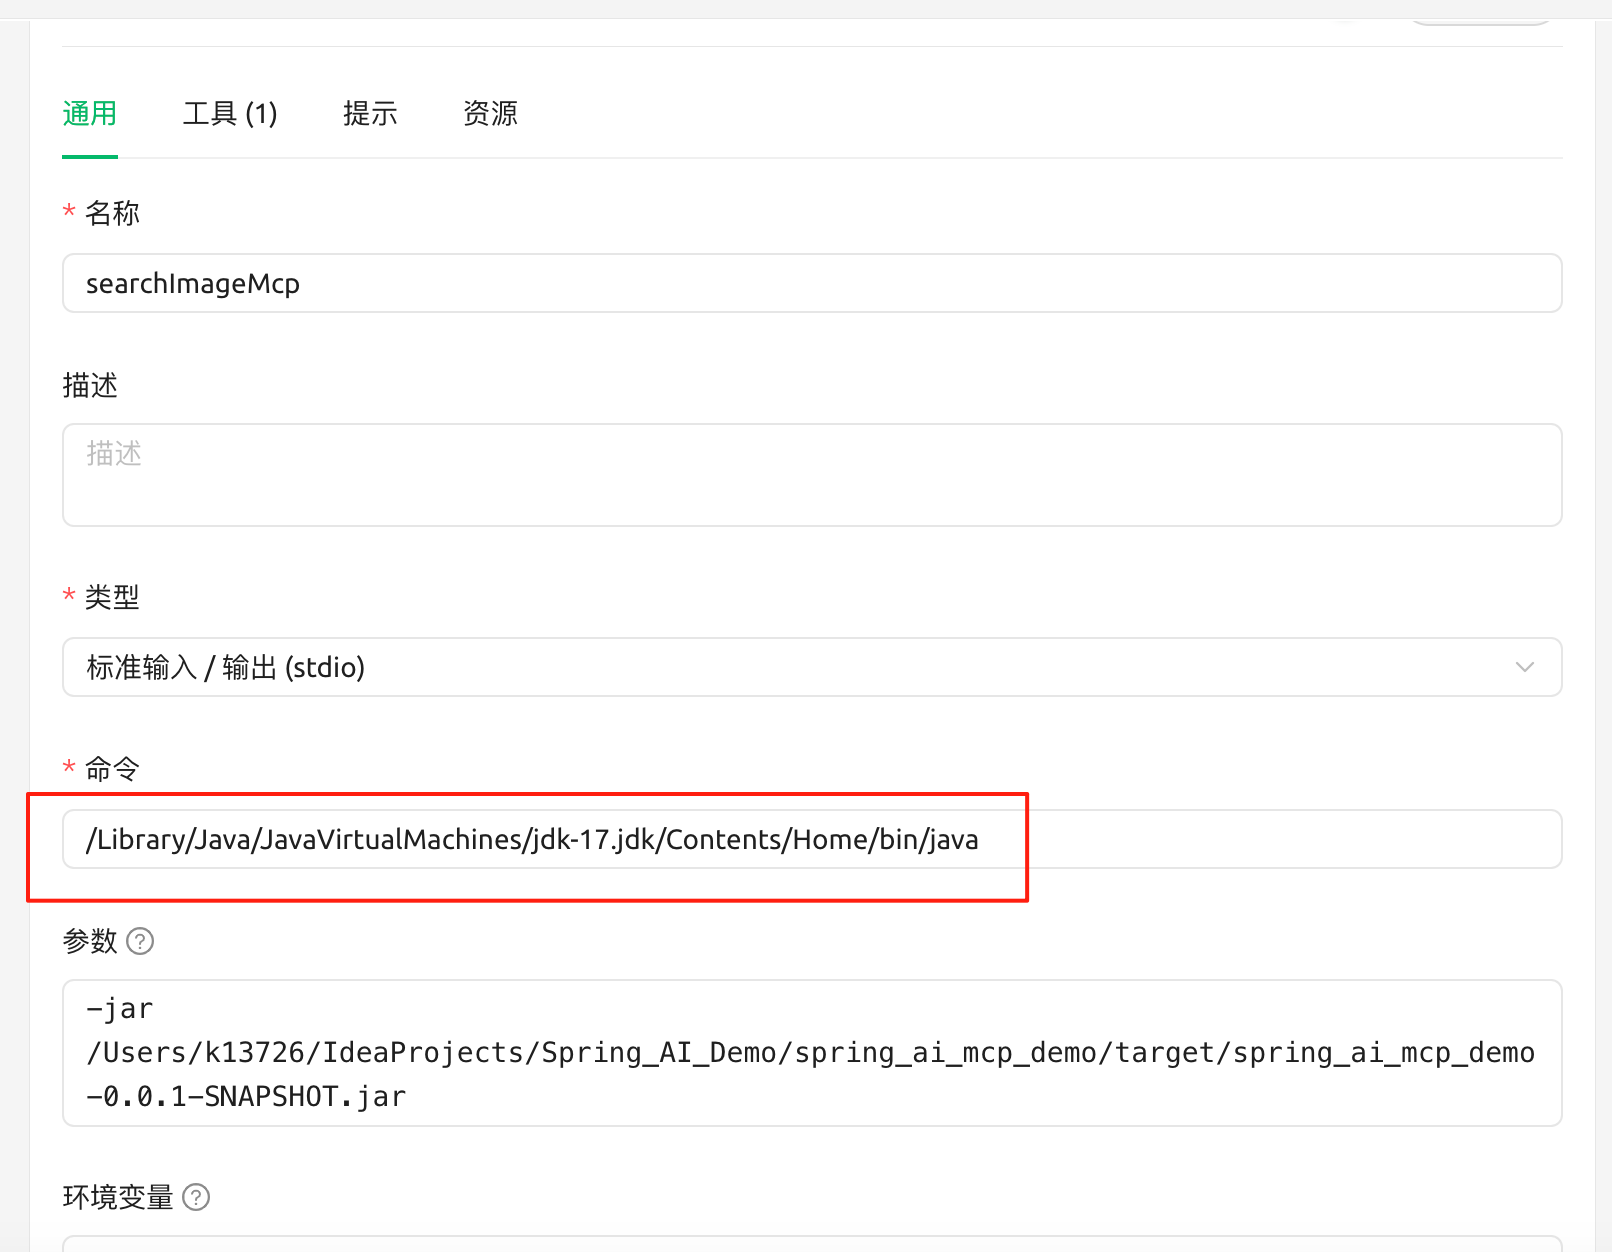Open the 提示 tab
This screenshot has height=1252, width=1612.
point(370,114)
